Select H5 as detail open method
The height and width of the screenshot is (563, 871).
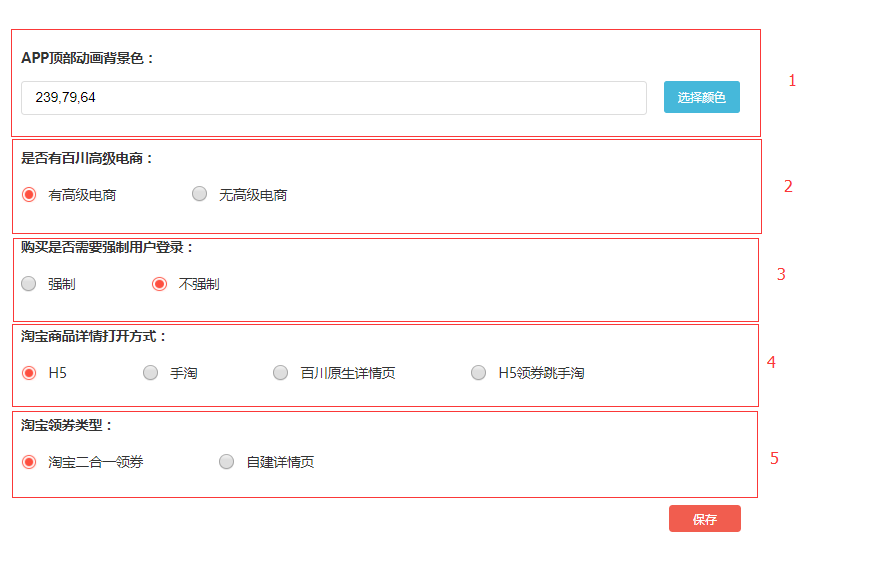(29, 373)
